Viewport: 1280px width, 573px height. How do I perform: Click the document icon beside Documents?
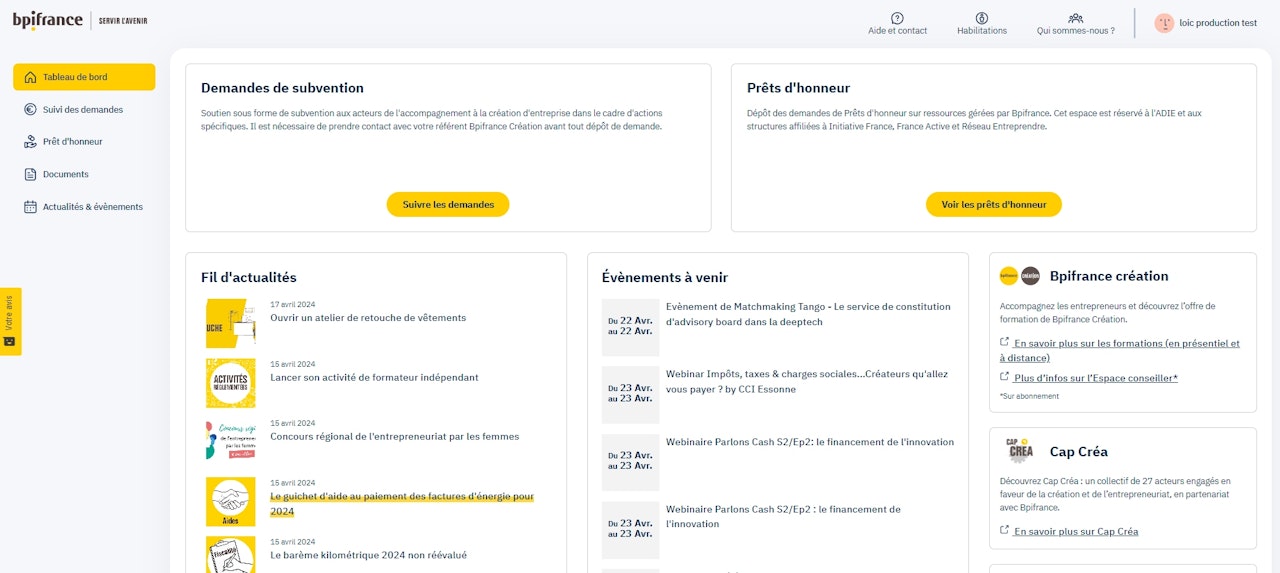pyautogui.click(x=30, y=174)
